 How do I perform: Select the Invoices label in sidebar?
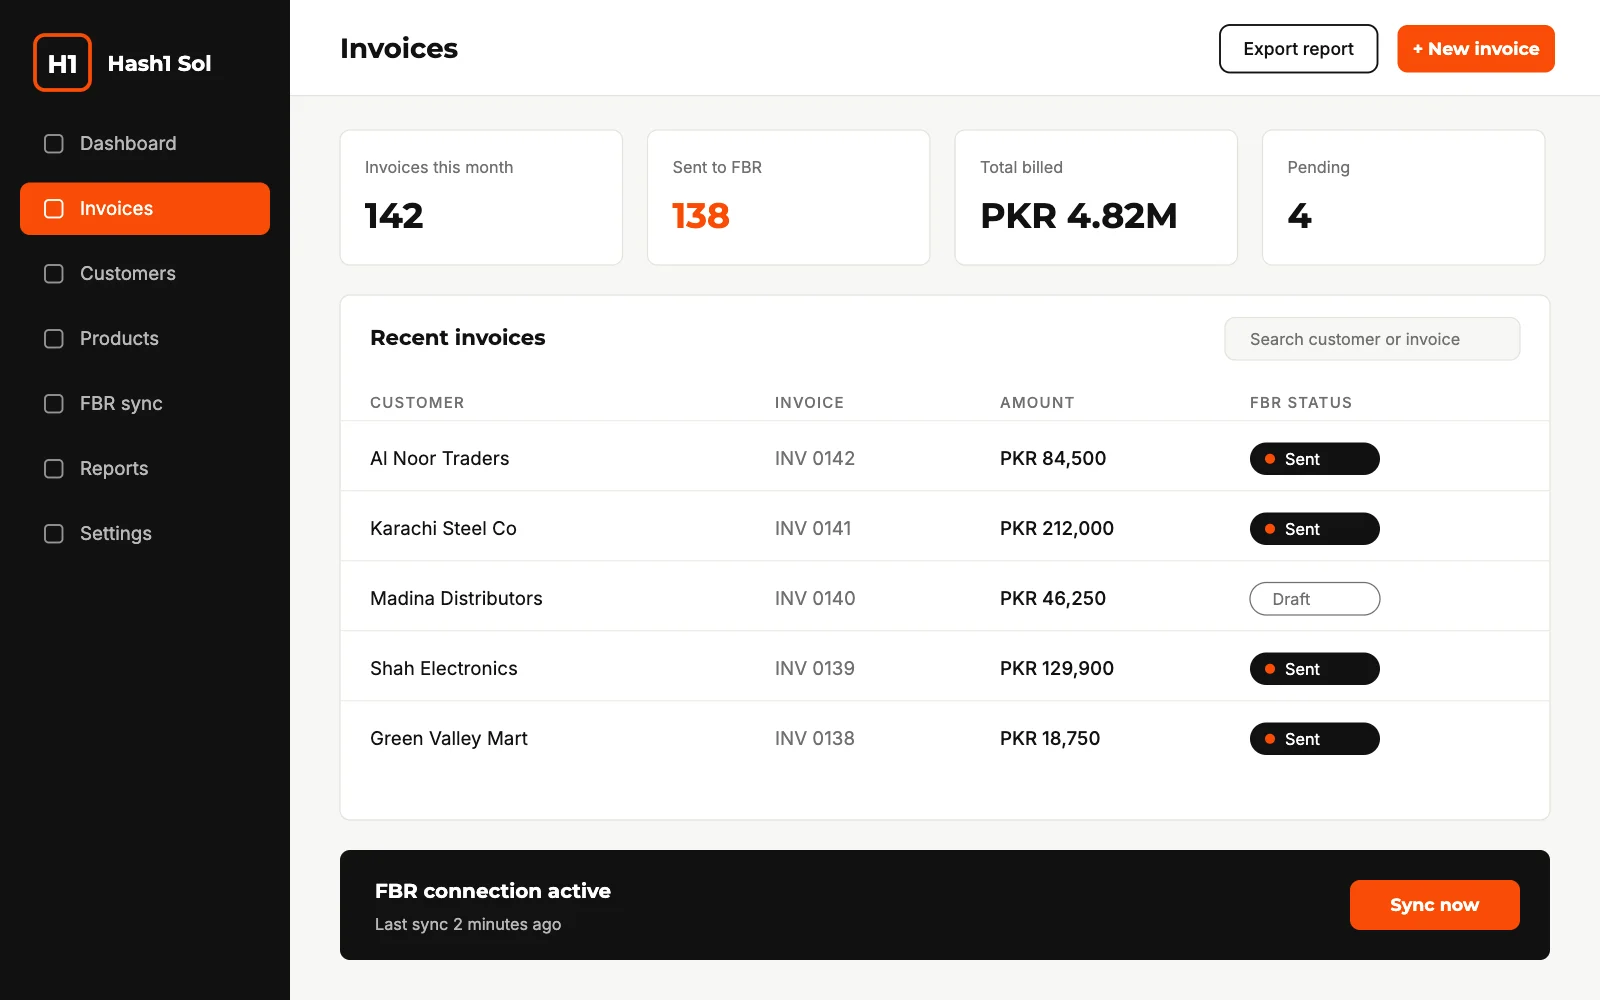pyautogui.click(x=116, y=209)
